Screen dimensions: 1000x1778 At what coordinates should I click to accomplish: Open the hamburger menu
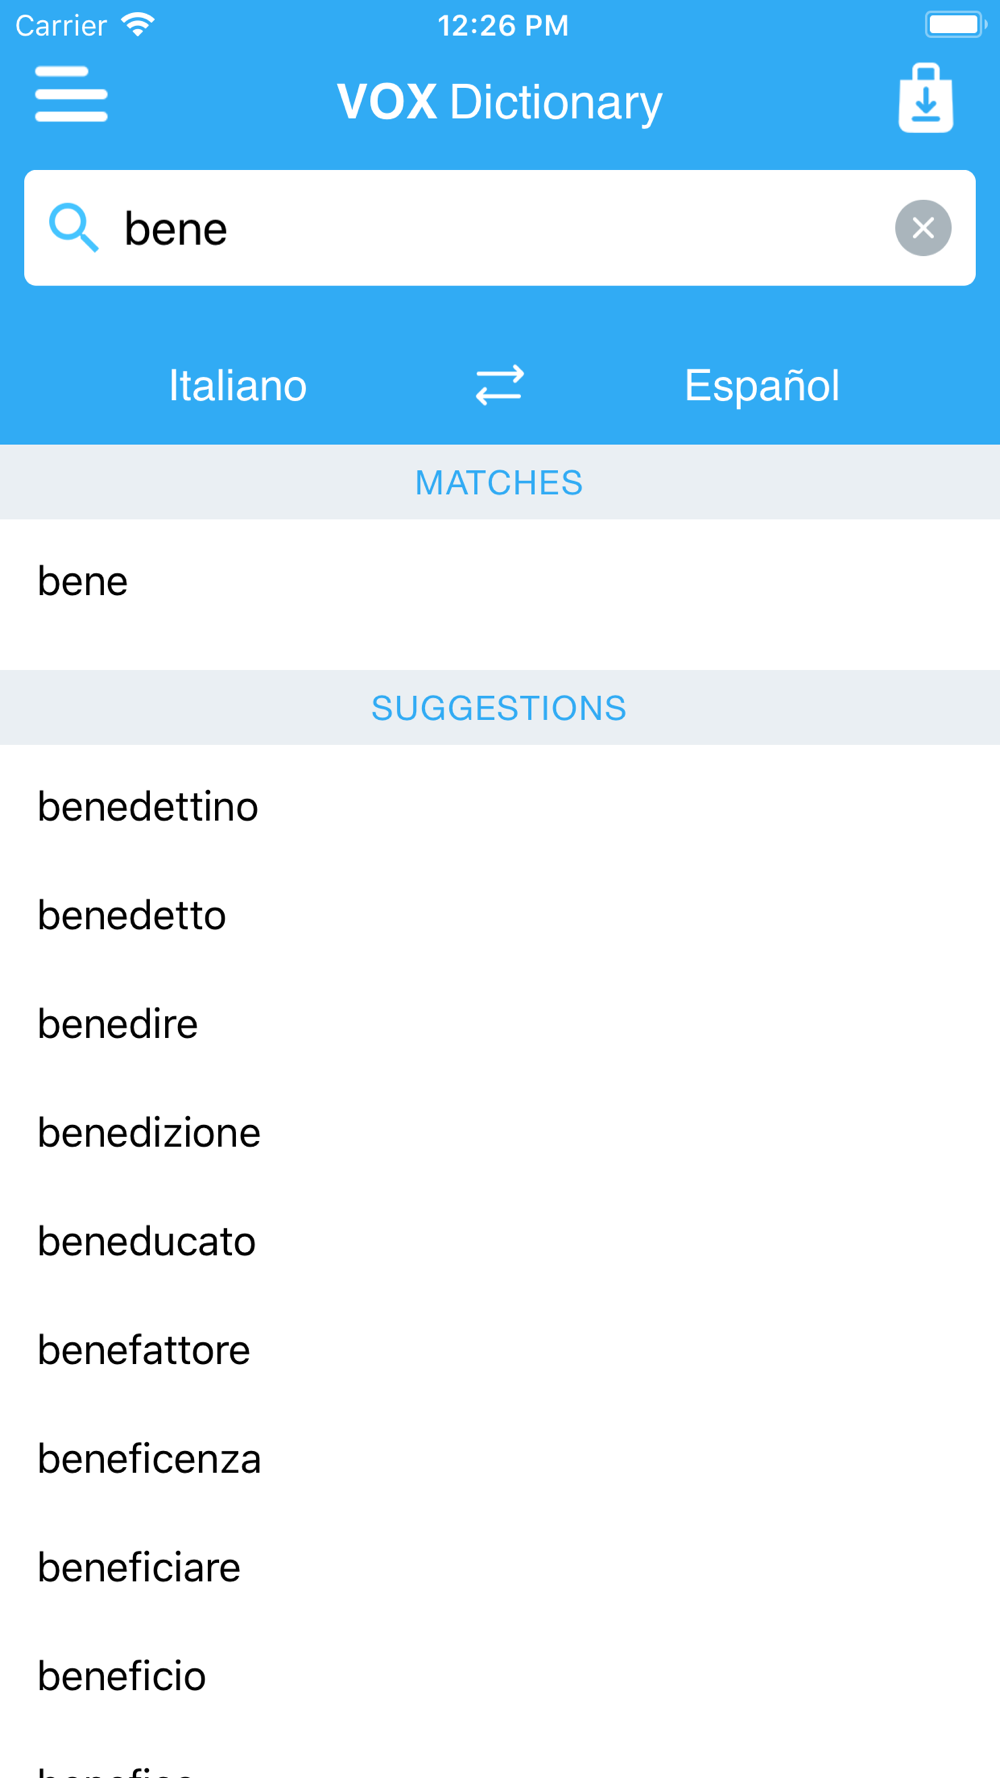(x=71, y=94)
